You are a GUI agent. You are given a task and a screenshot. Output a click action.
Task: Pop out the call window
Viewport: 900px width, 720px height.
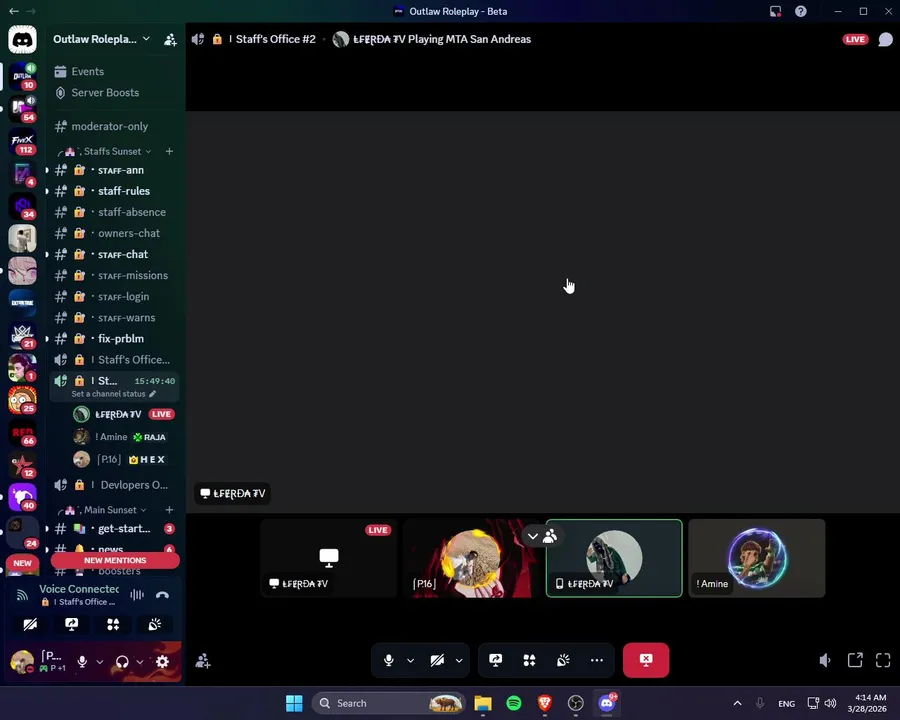pyautogui.click(x=855, y=660)
